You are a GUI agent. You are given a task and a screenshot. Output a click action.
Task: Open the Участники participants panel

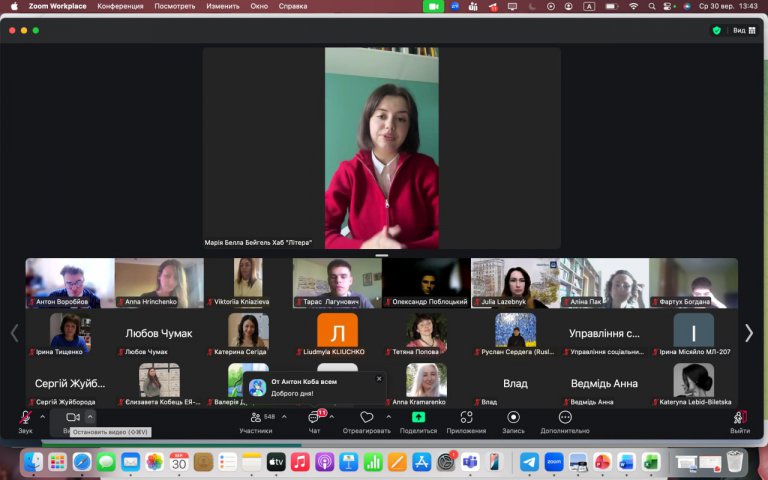256,422
